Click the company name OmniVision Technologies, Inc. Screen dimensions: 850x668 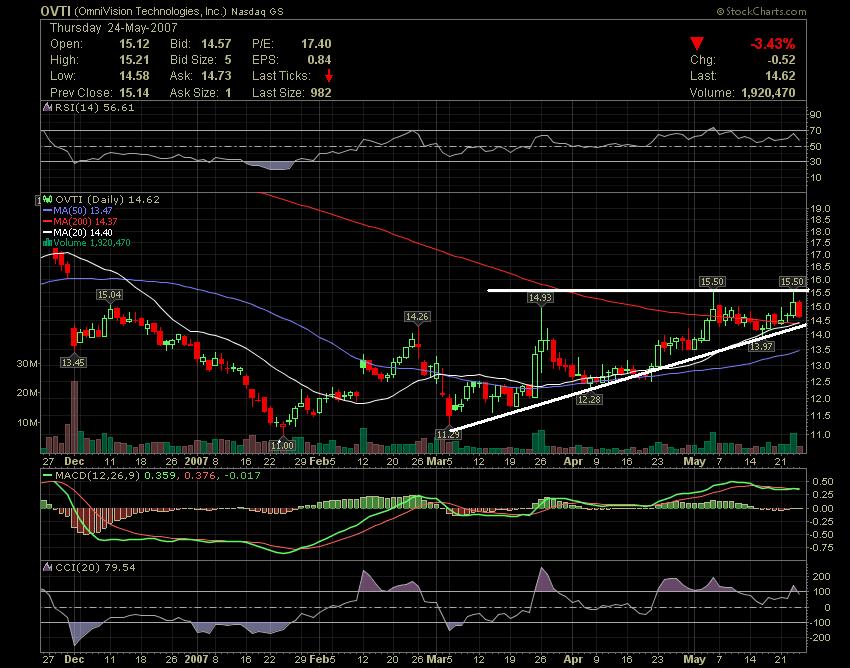(x=150, y=11)
